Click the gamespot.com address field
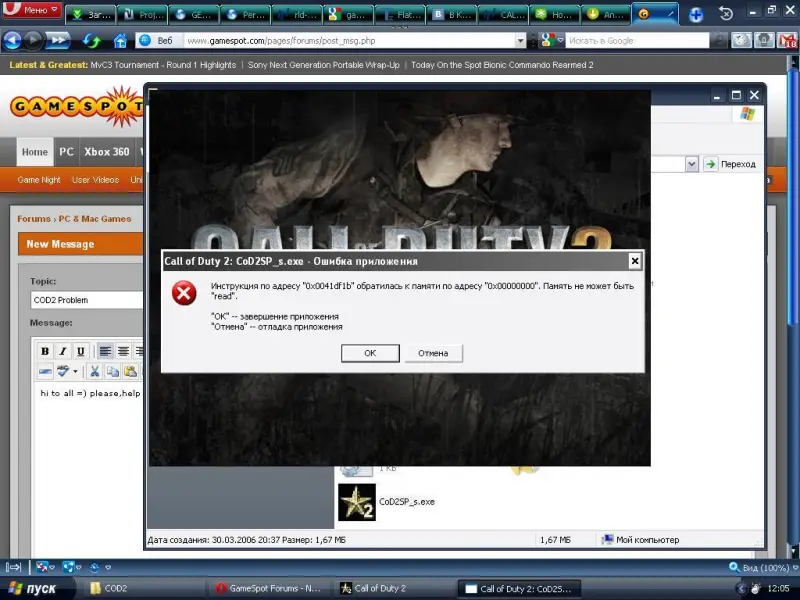 (x=349, y=41)
